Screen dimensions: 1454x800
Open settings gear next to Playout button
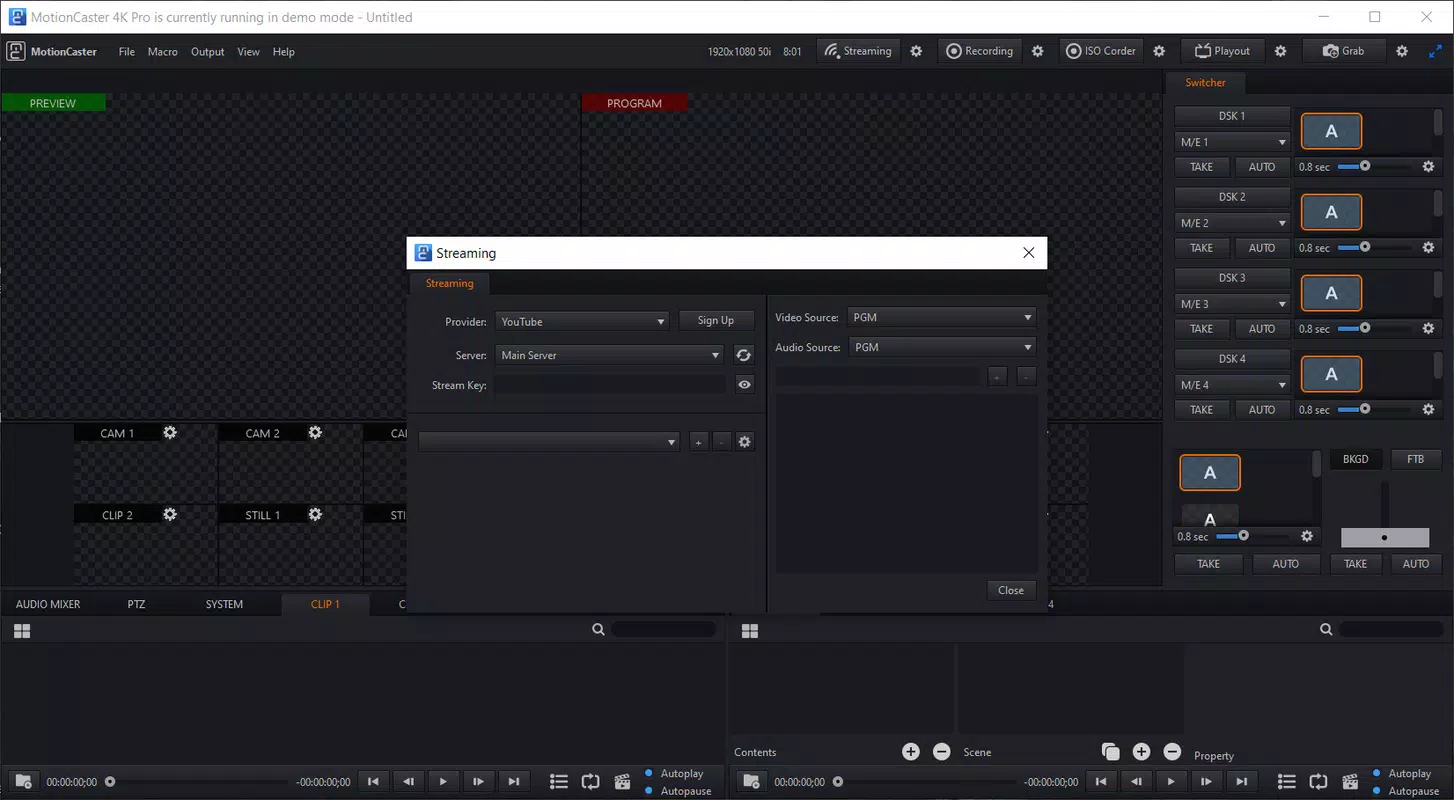tap(1281, 51)
